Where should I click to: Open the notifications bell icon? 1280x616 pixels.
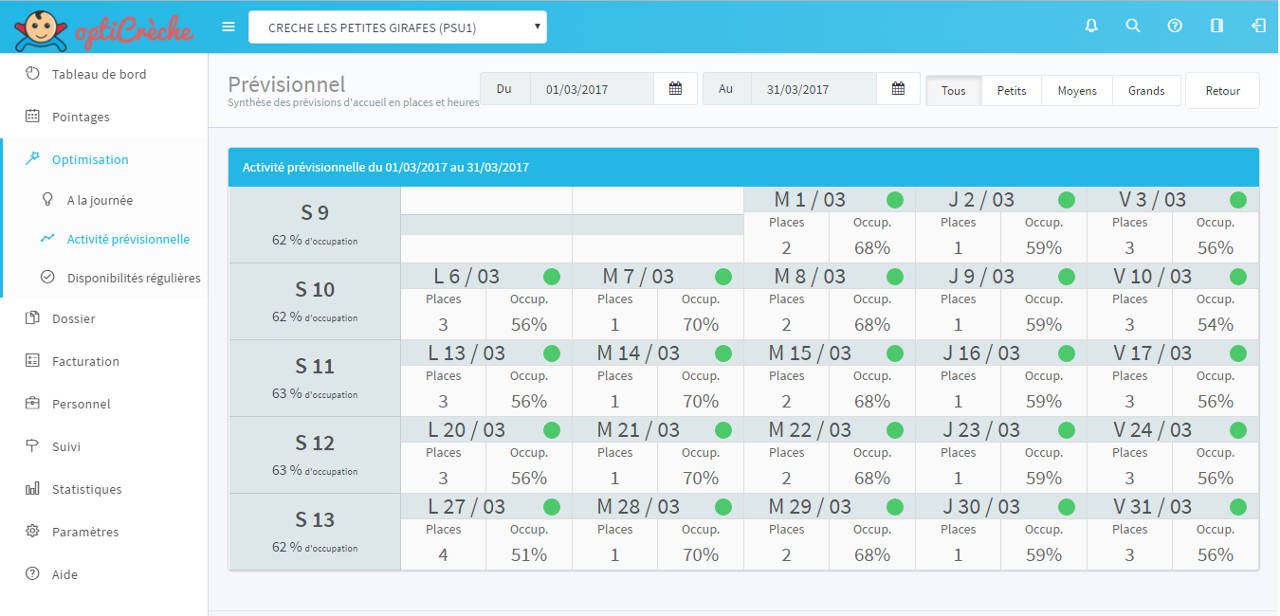pyautogui.click(x=1091, y=27)
